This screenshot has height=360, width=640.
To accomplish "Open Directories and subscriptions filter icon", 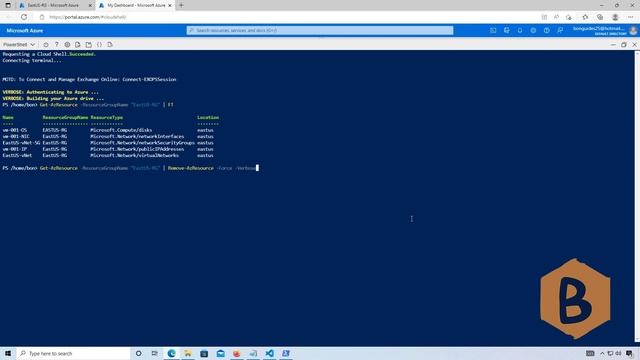I will click(507, 31).
